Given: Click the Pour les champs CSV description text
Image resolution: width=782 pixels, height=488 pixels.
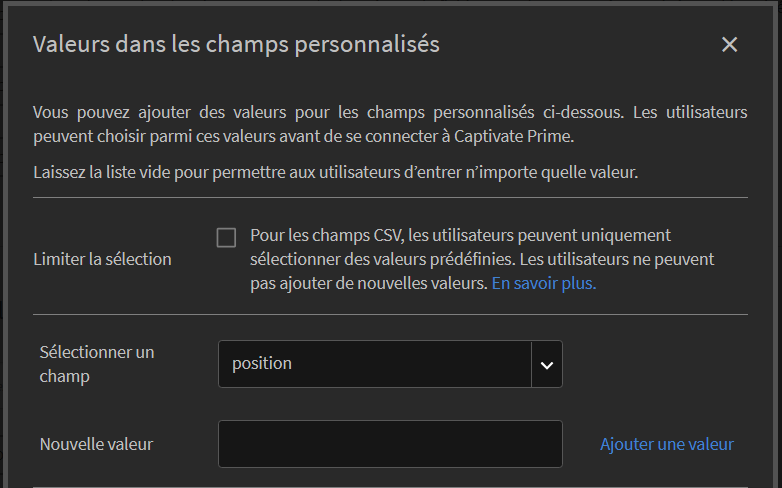Looking at the screenshot, I should pyautogui.click(x=460, y=235).
